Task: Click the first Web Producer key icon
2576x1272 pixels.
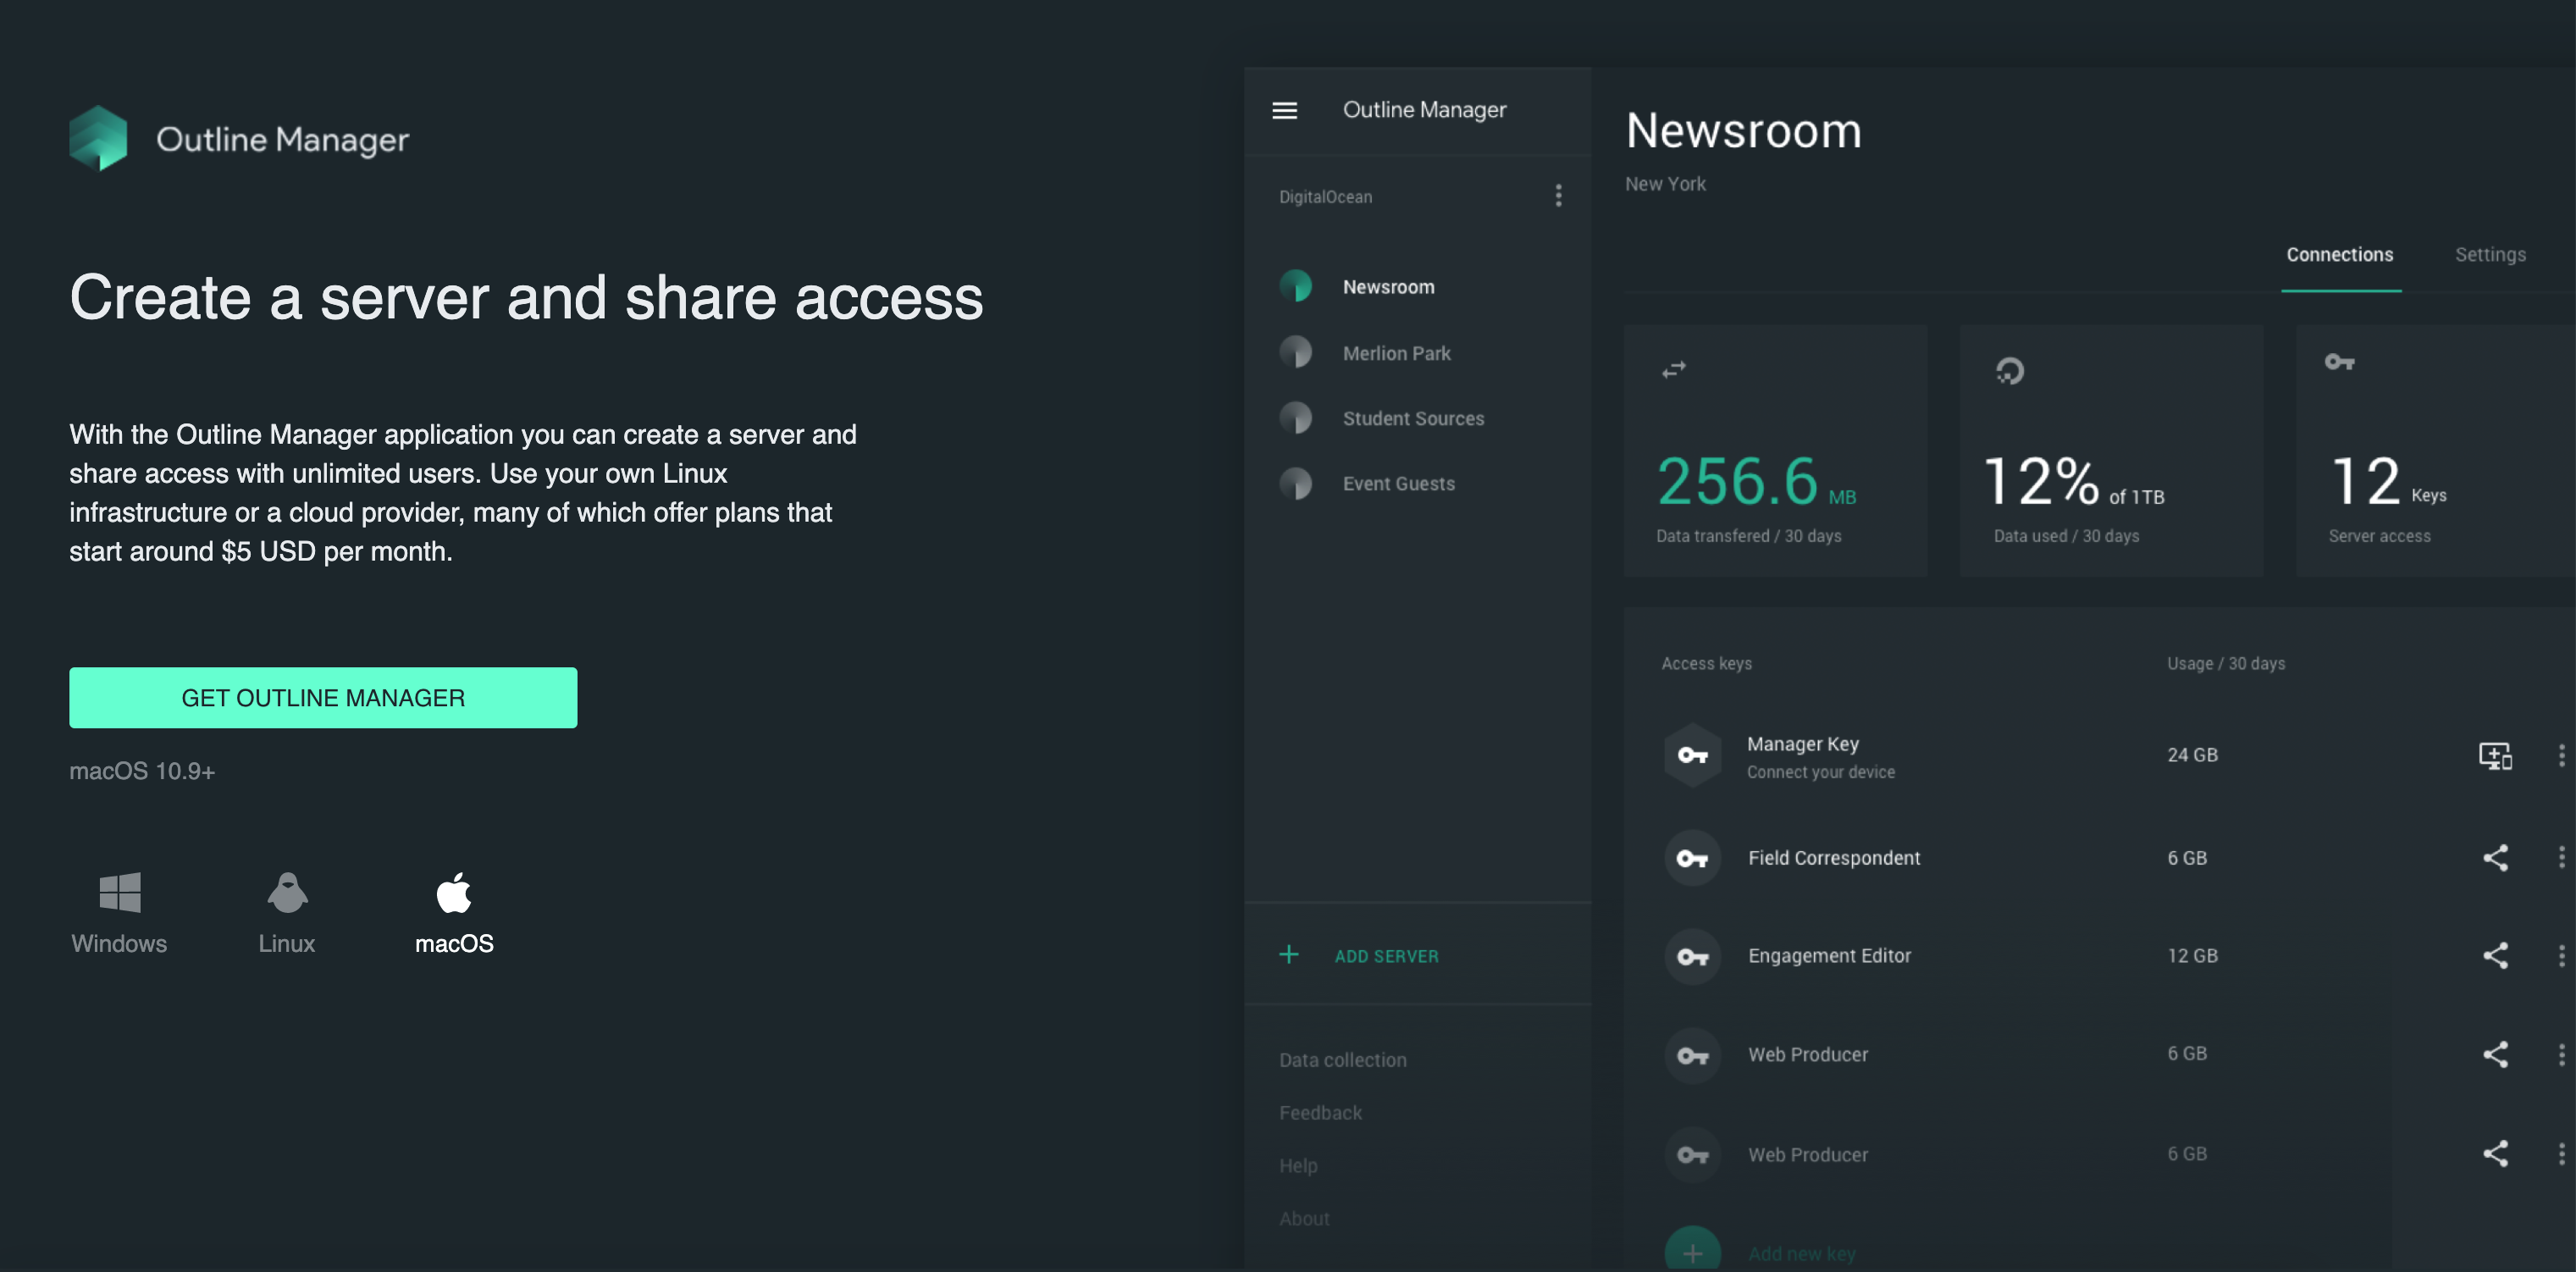Action: click(x=1692, y=1056)
